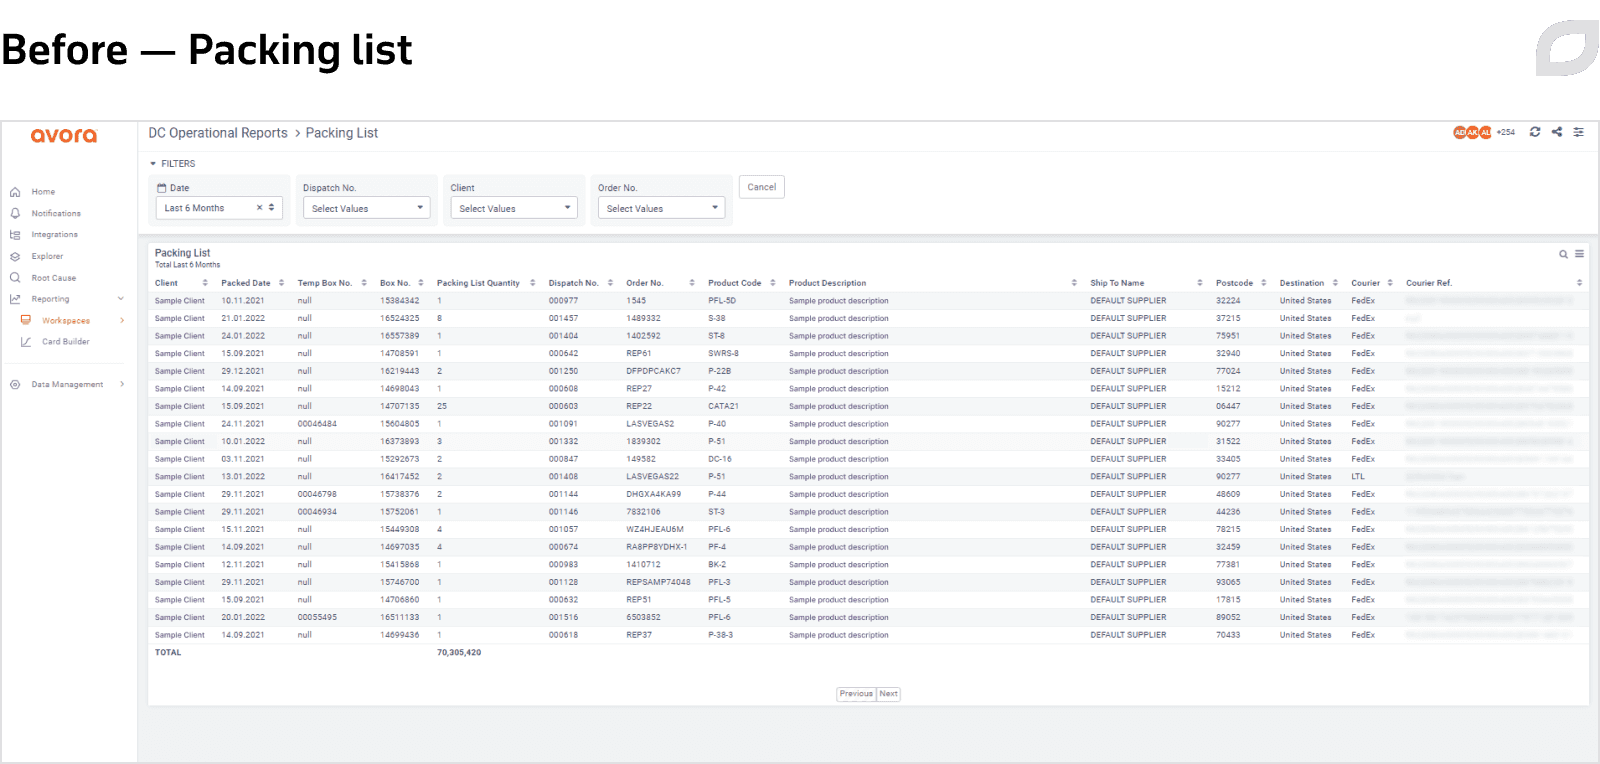Open the Packing List card hamburger menu
Image resolution: width=1600 pixels, height=764 pixels.
(1579, 254)
